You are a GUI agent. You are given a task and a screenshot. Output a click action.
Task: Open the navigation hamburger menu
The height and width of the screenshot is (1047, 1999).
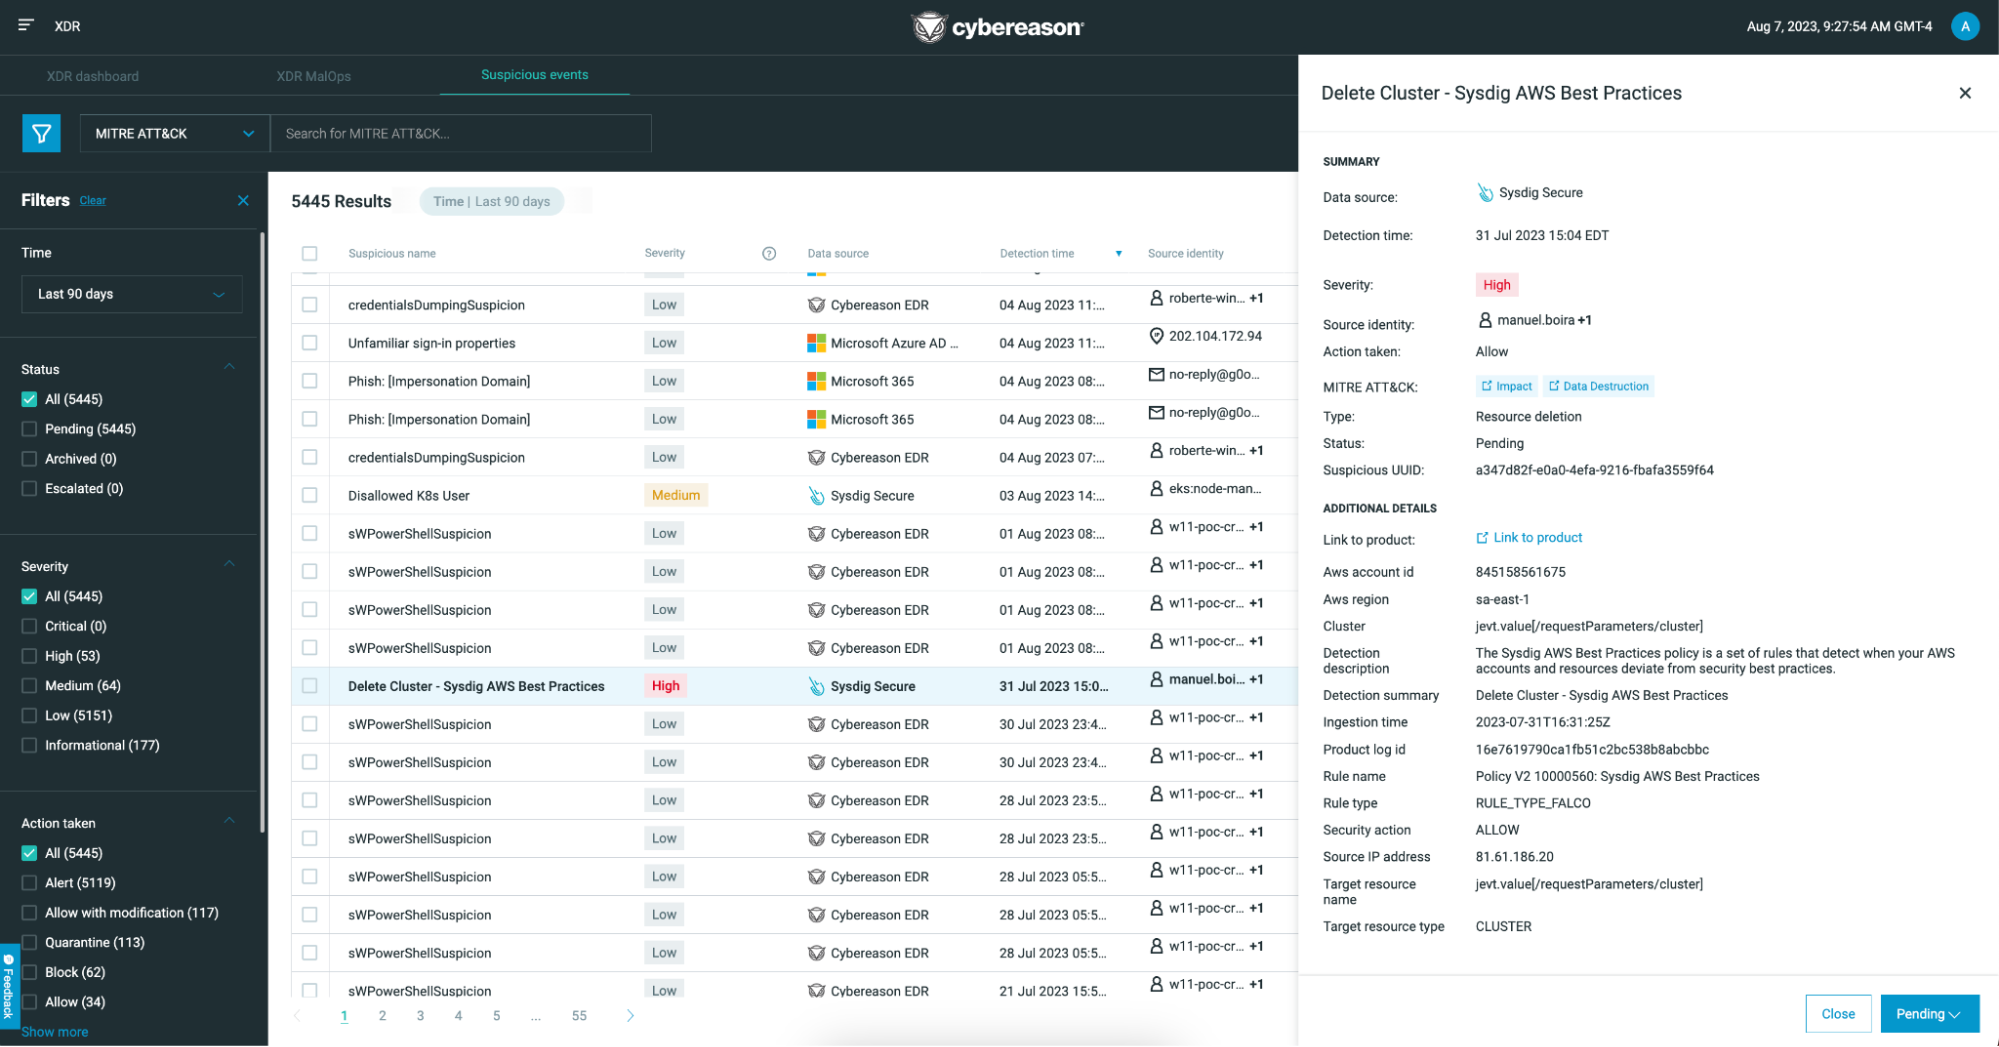[x=26, y=26]
